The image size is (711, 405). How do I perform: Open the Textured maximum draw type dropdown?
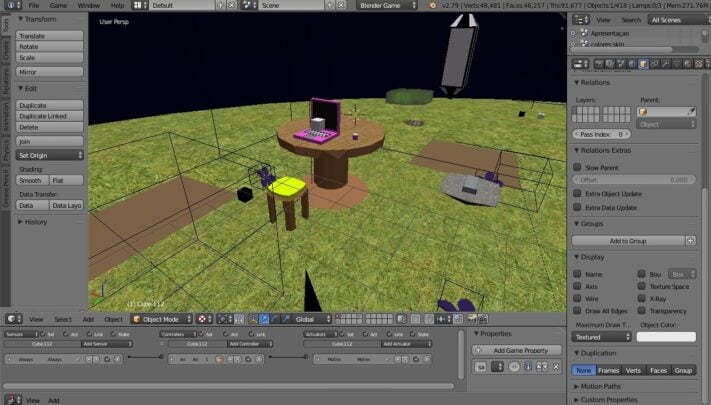602,337
